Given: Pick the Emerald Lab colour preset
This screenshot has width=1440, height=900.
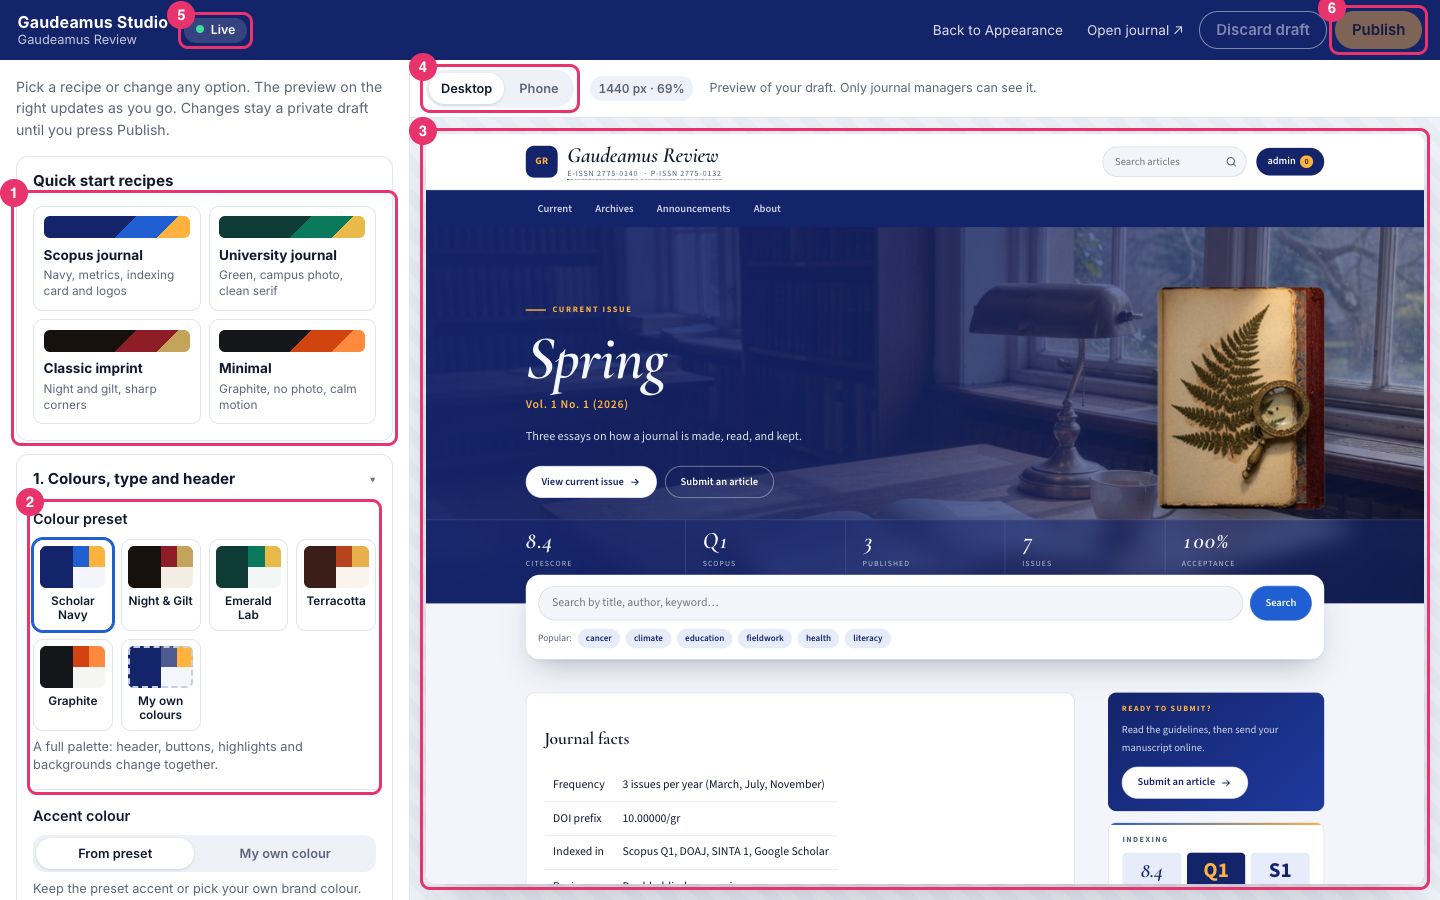Looking at the screenshot, I should (x=248, y=585).
